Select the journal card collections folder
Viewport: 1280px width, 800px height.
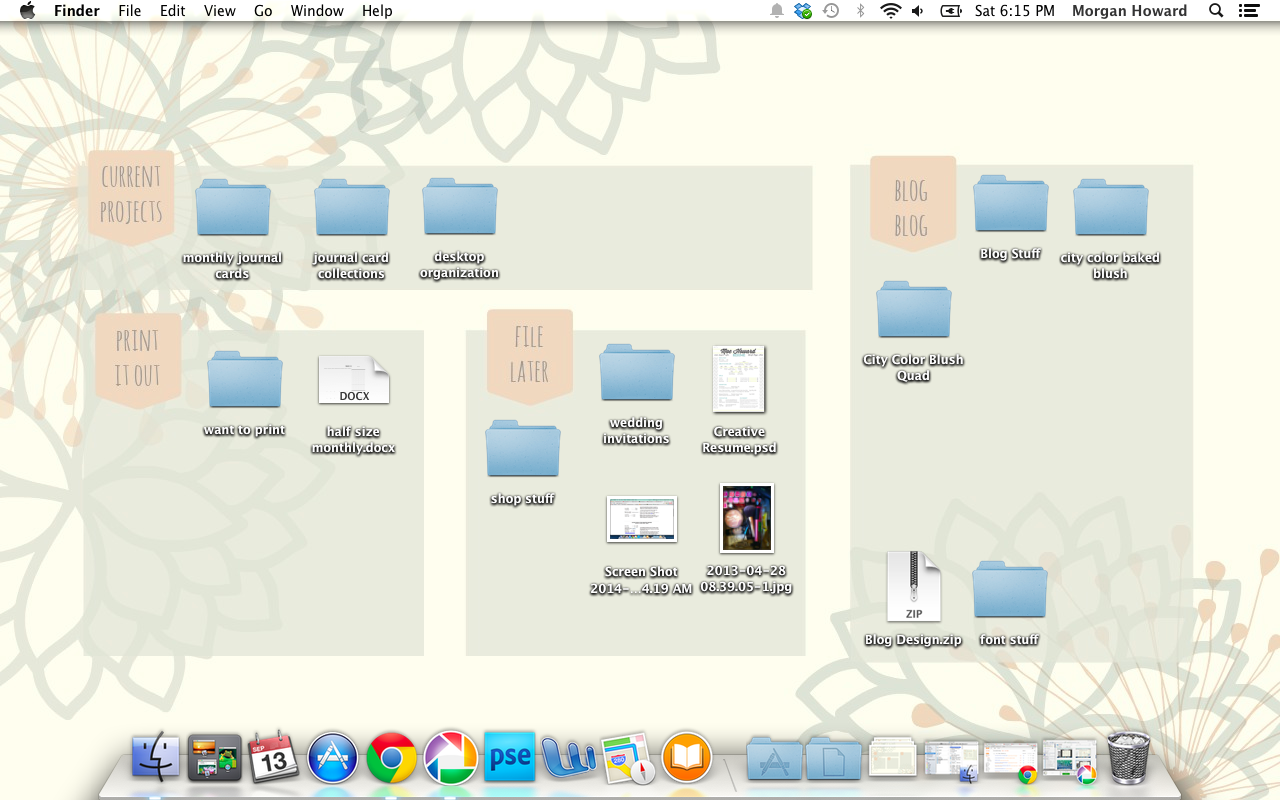click(x=352, y=208)
